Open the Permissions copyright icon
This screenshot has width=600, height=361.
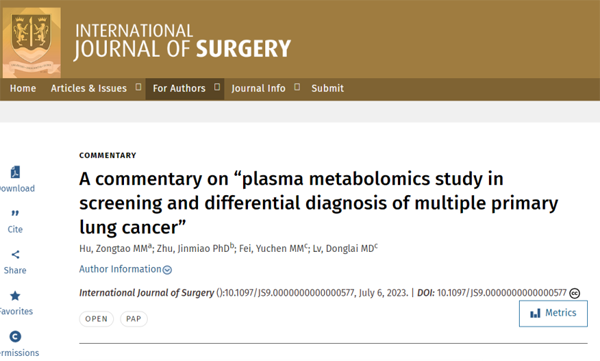click(x=15, y=336)
